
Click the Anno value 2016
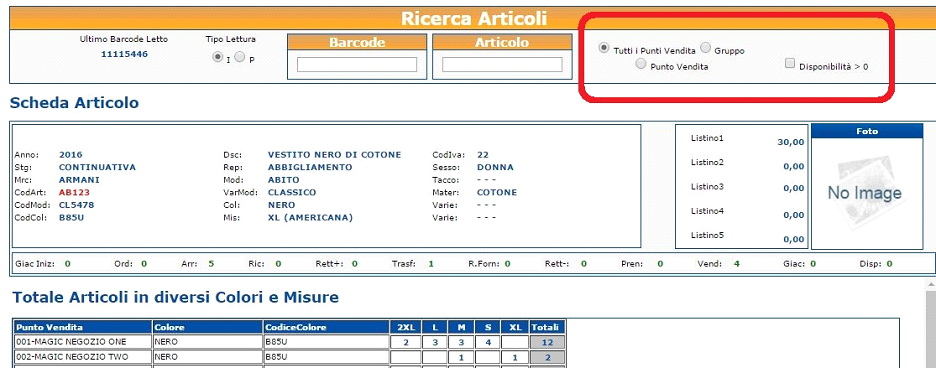click(x=70, y=155)
